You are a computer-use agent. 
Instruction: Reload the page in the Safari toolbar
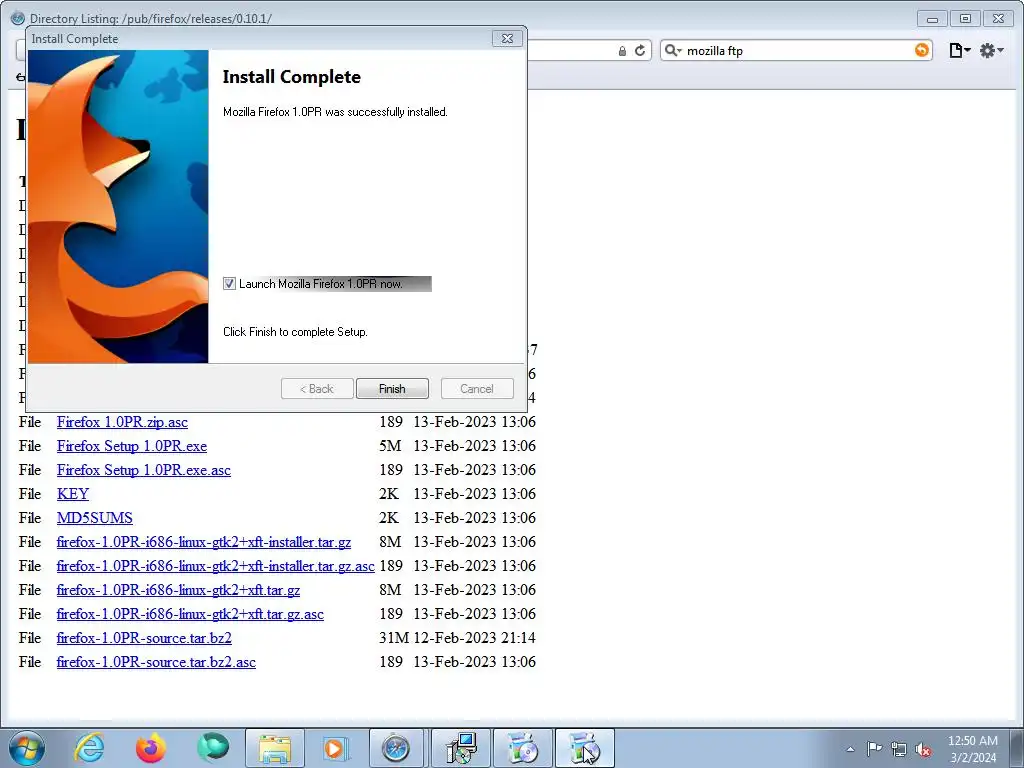pyautogui.click(x=640, y=50)
